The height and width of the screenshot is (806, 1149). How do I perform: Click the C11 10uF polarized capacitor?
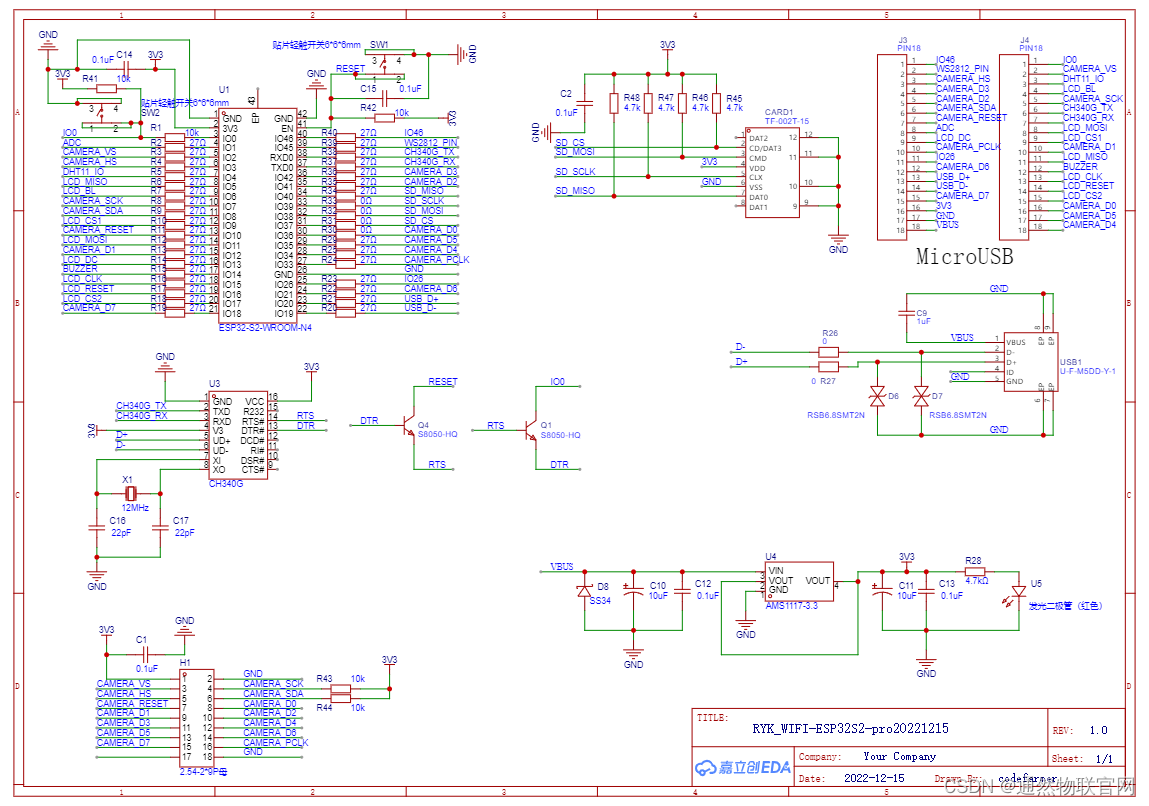(882, 591)
